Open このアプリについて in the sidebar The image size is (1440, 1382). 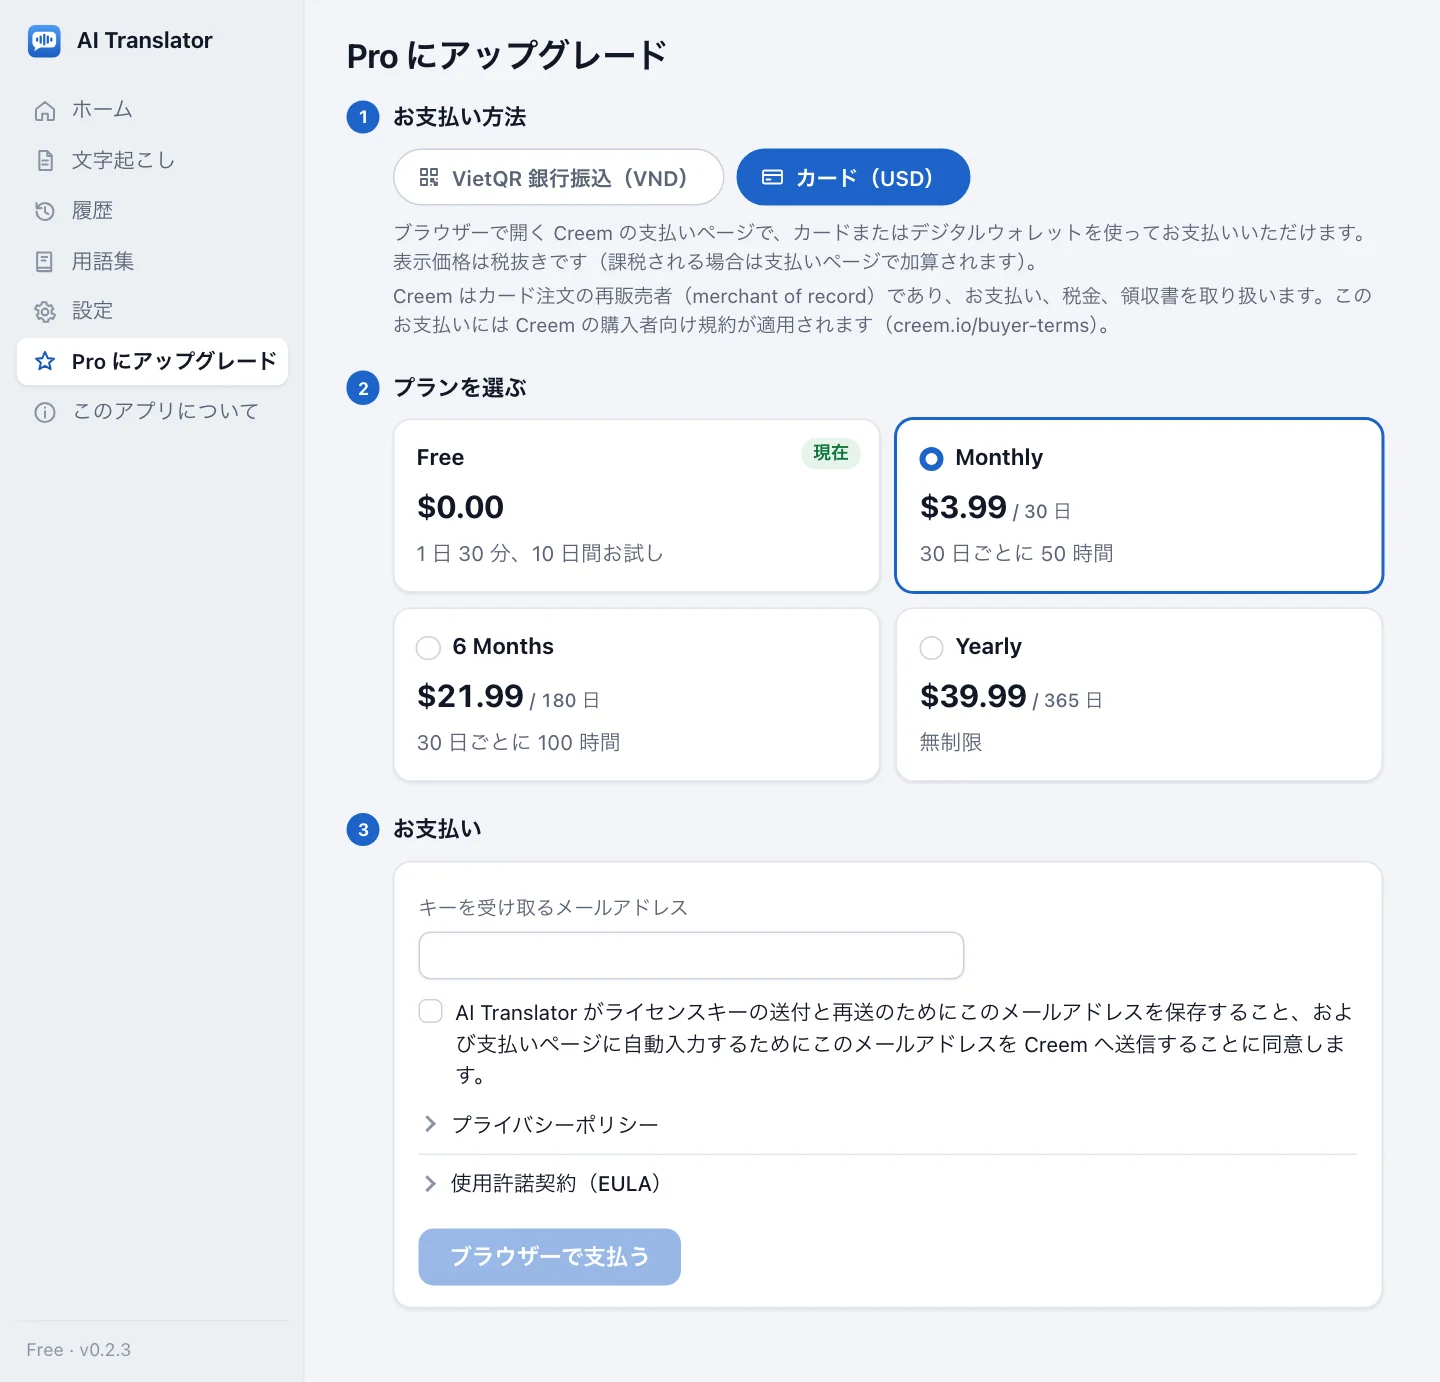point(152,412)
